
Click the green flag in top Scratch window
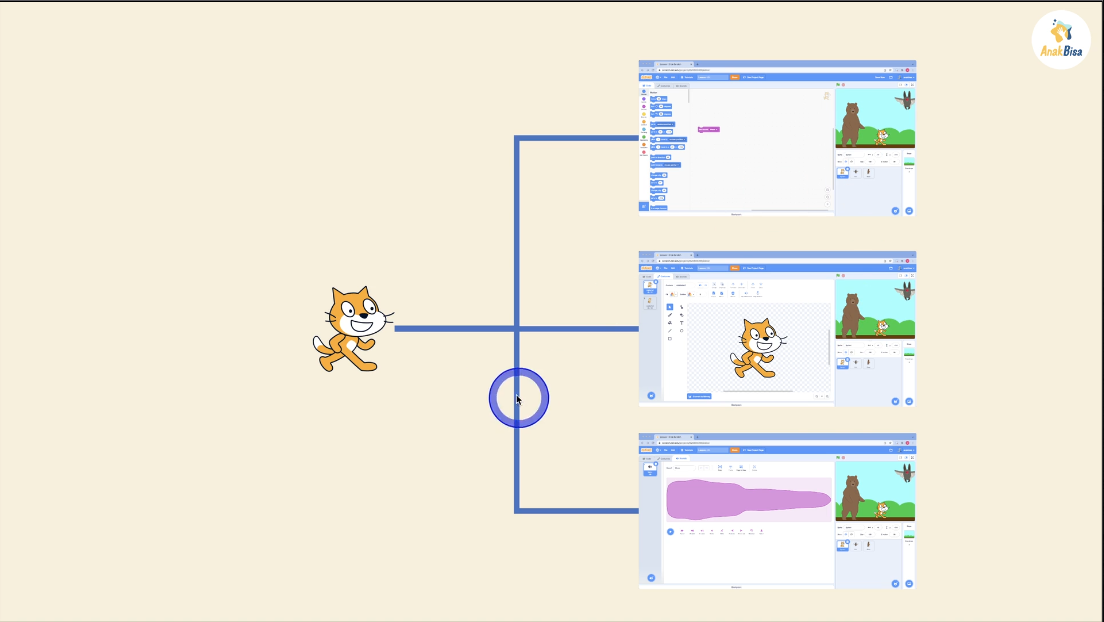[838, 85]
